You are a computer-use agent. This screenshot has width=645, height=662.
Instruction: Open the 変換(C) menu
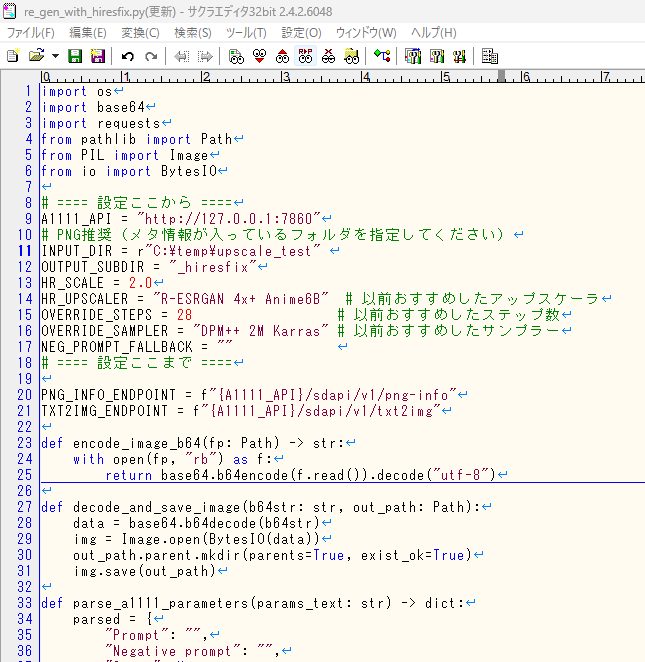tap(140, 33)
